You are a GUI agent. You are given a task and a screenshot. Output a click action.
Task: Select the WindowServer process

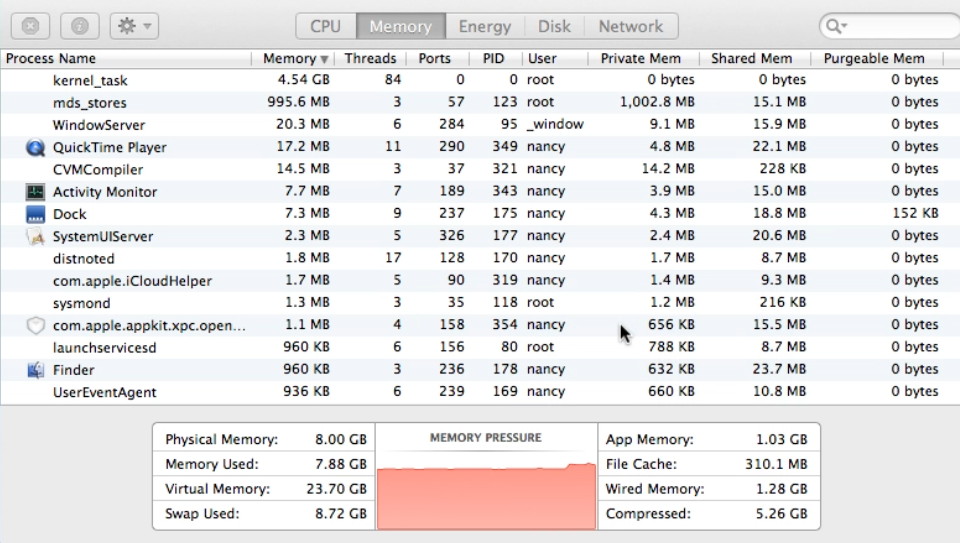tap(99, 125)
